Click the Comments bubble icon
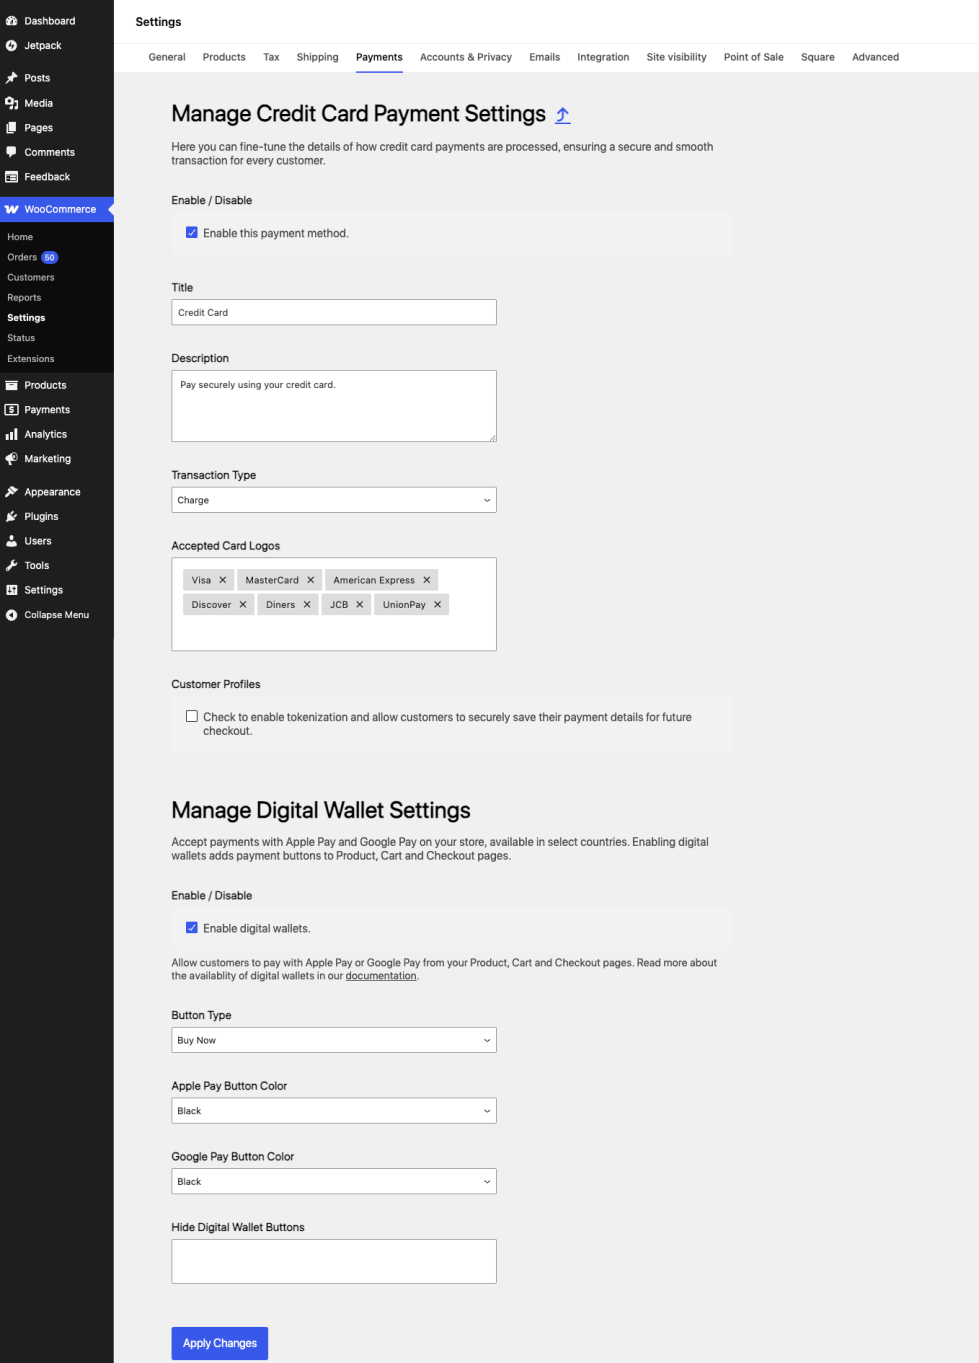The width and height of the screenshot is (979, 1363). point(12,152)
